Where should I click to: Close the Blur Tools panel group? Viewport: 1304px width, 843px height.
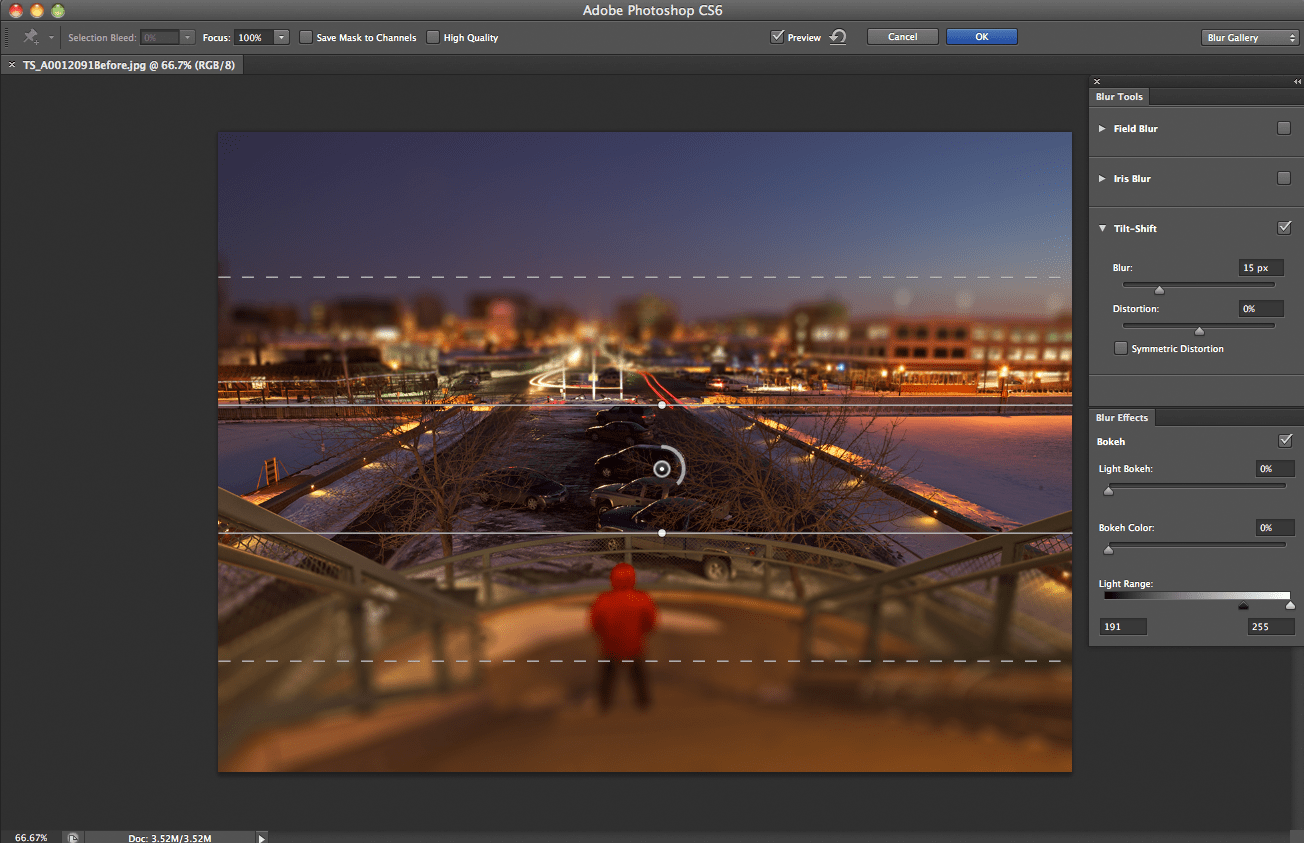1097,82
